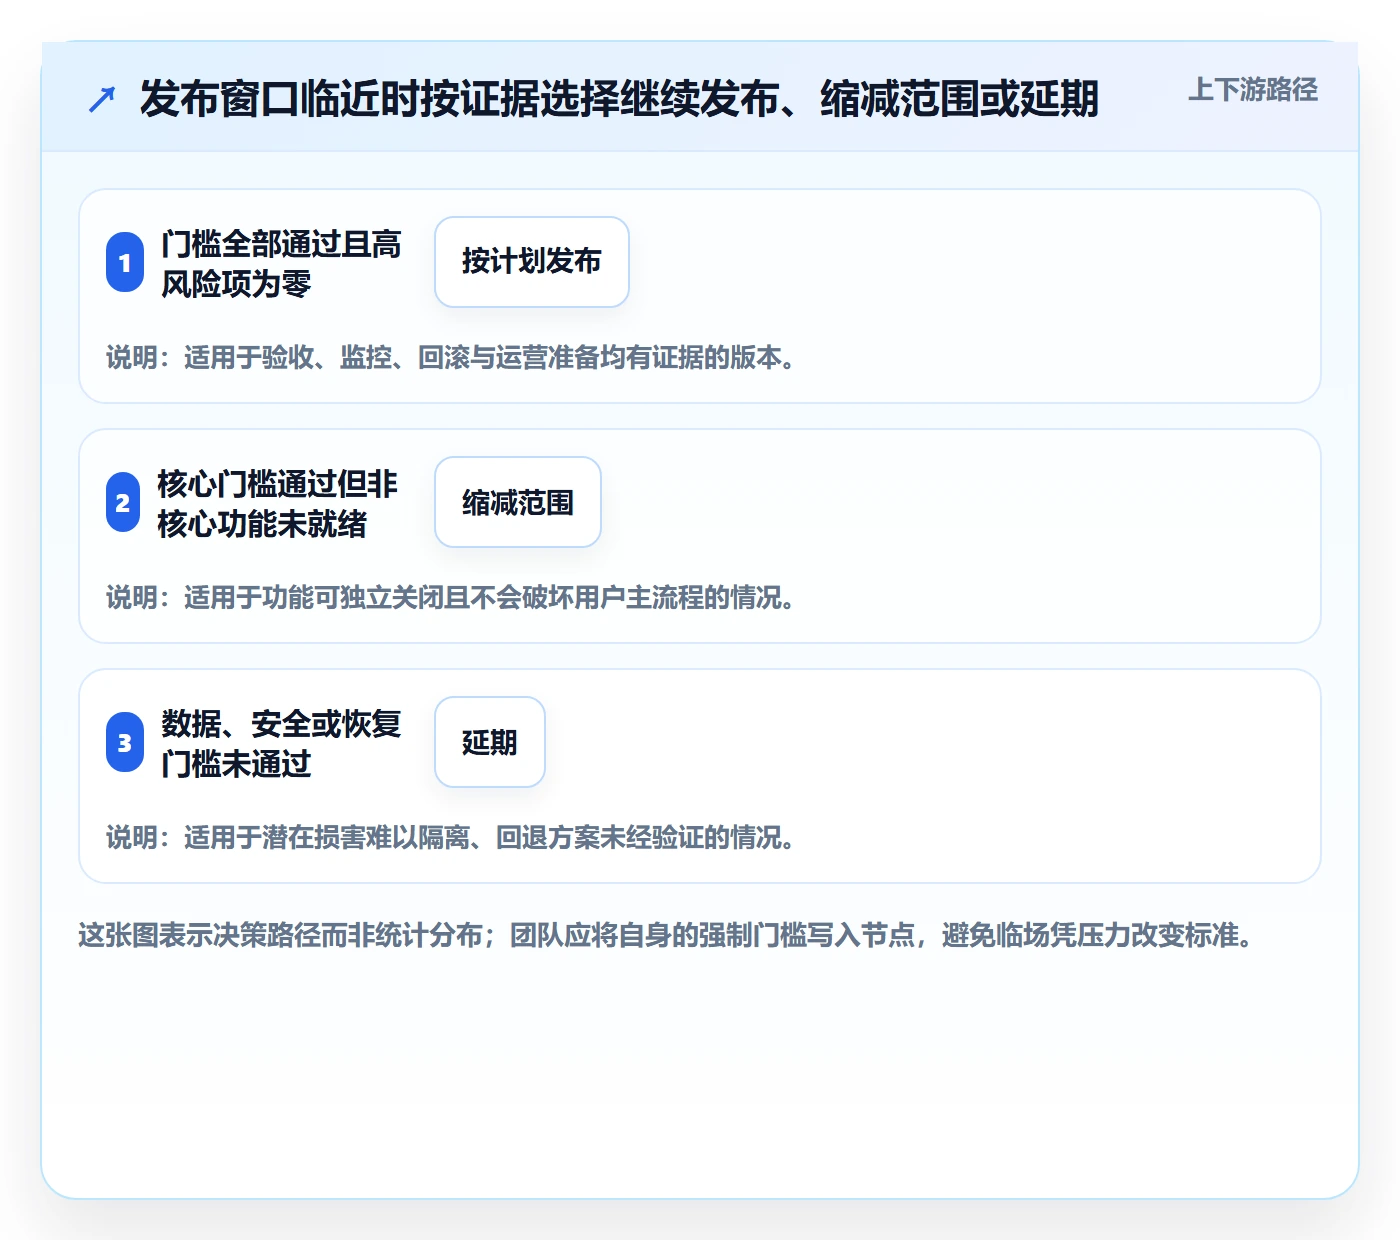1400x1240 pixels.
Task: Click the 按计划发布 button
Action: point(532,262)
